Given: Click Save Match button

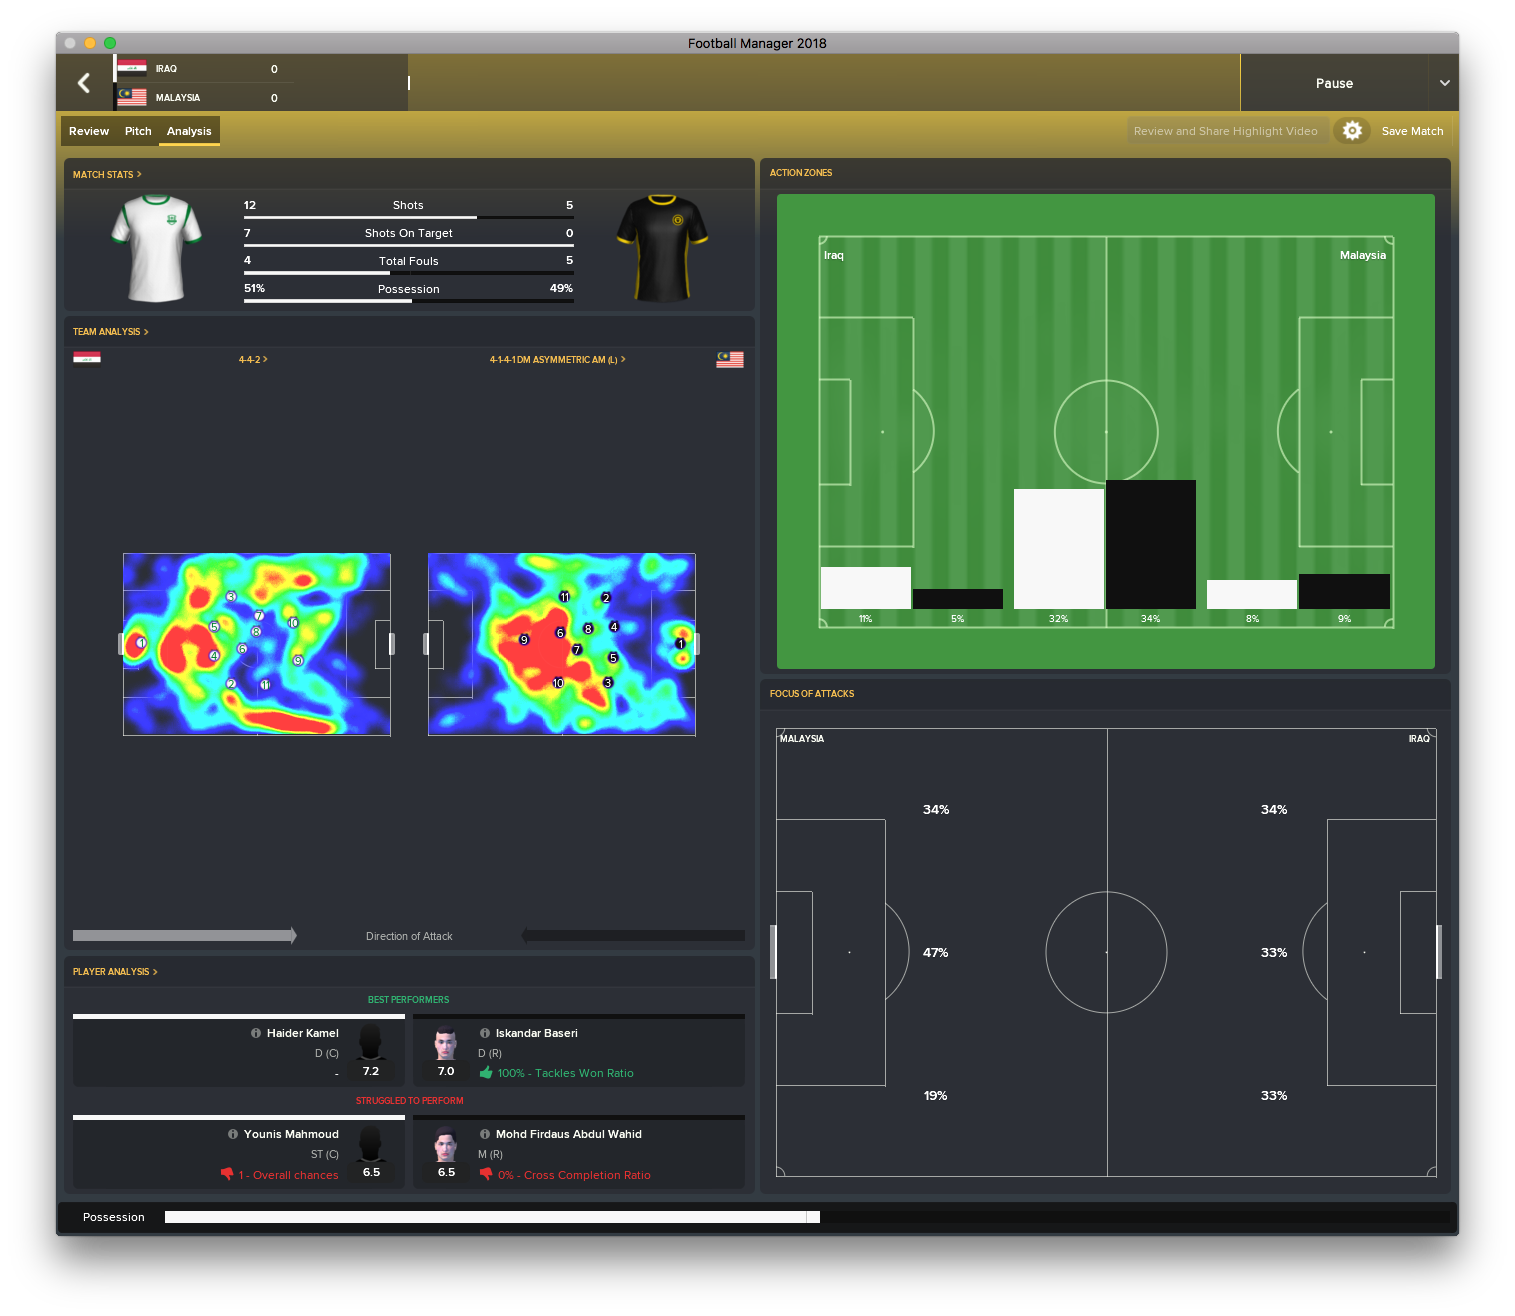Looking at the screenshot, I should pos(1412,131).
